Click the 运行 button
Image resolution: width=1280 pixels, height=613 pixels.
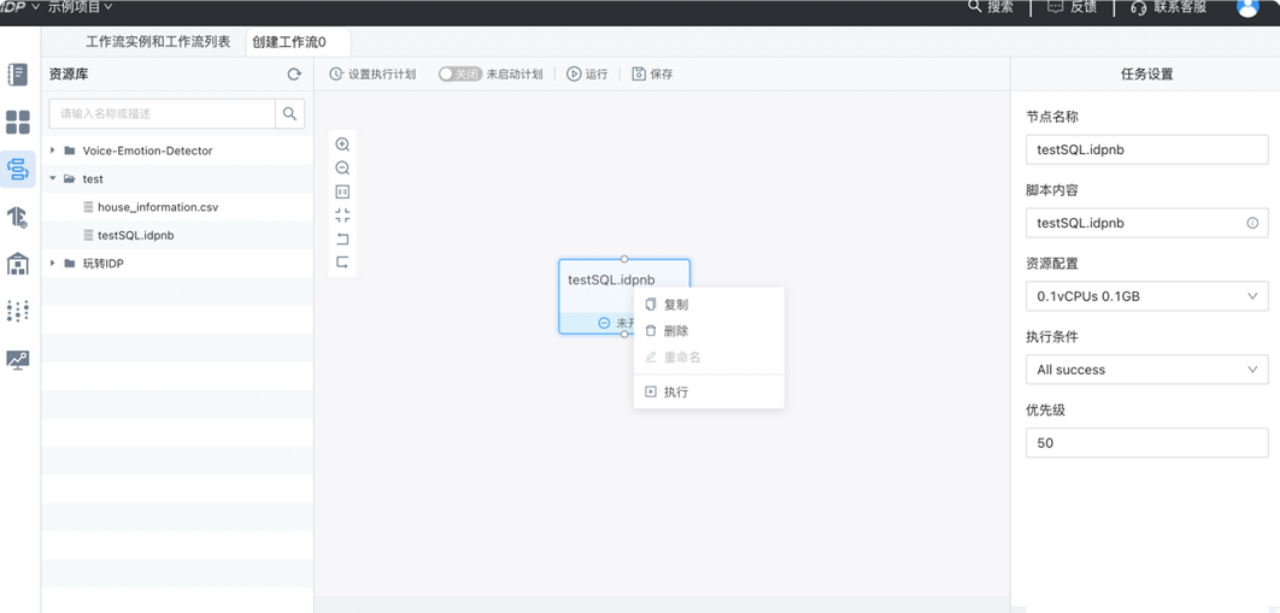[588, 74]
